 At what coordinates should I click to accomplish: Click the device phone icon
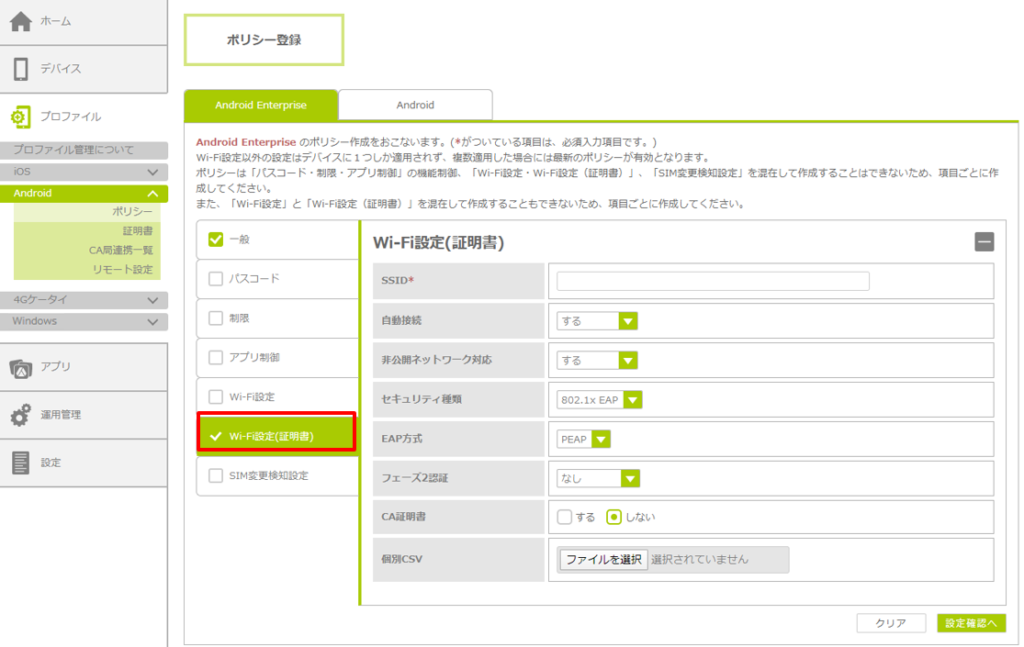[x=21, y=69]
